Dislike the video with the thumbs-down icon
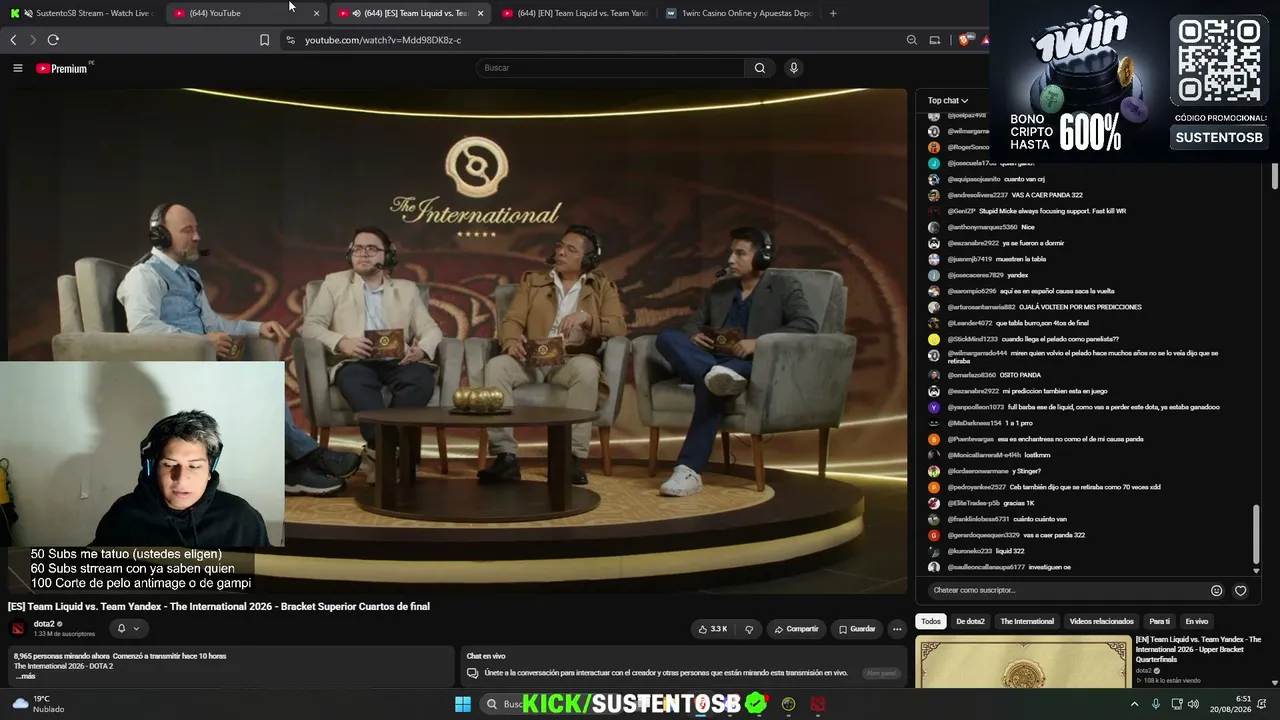1280x720 pixels. (749, 629)
